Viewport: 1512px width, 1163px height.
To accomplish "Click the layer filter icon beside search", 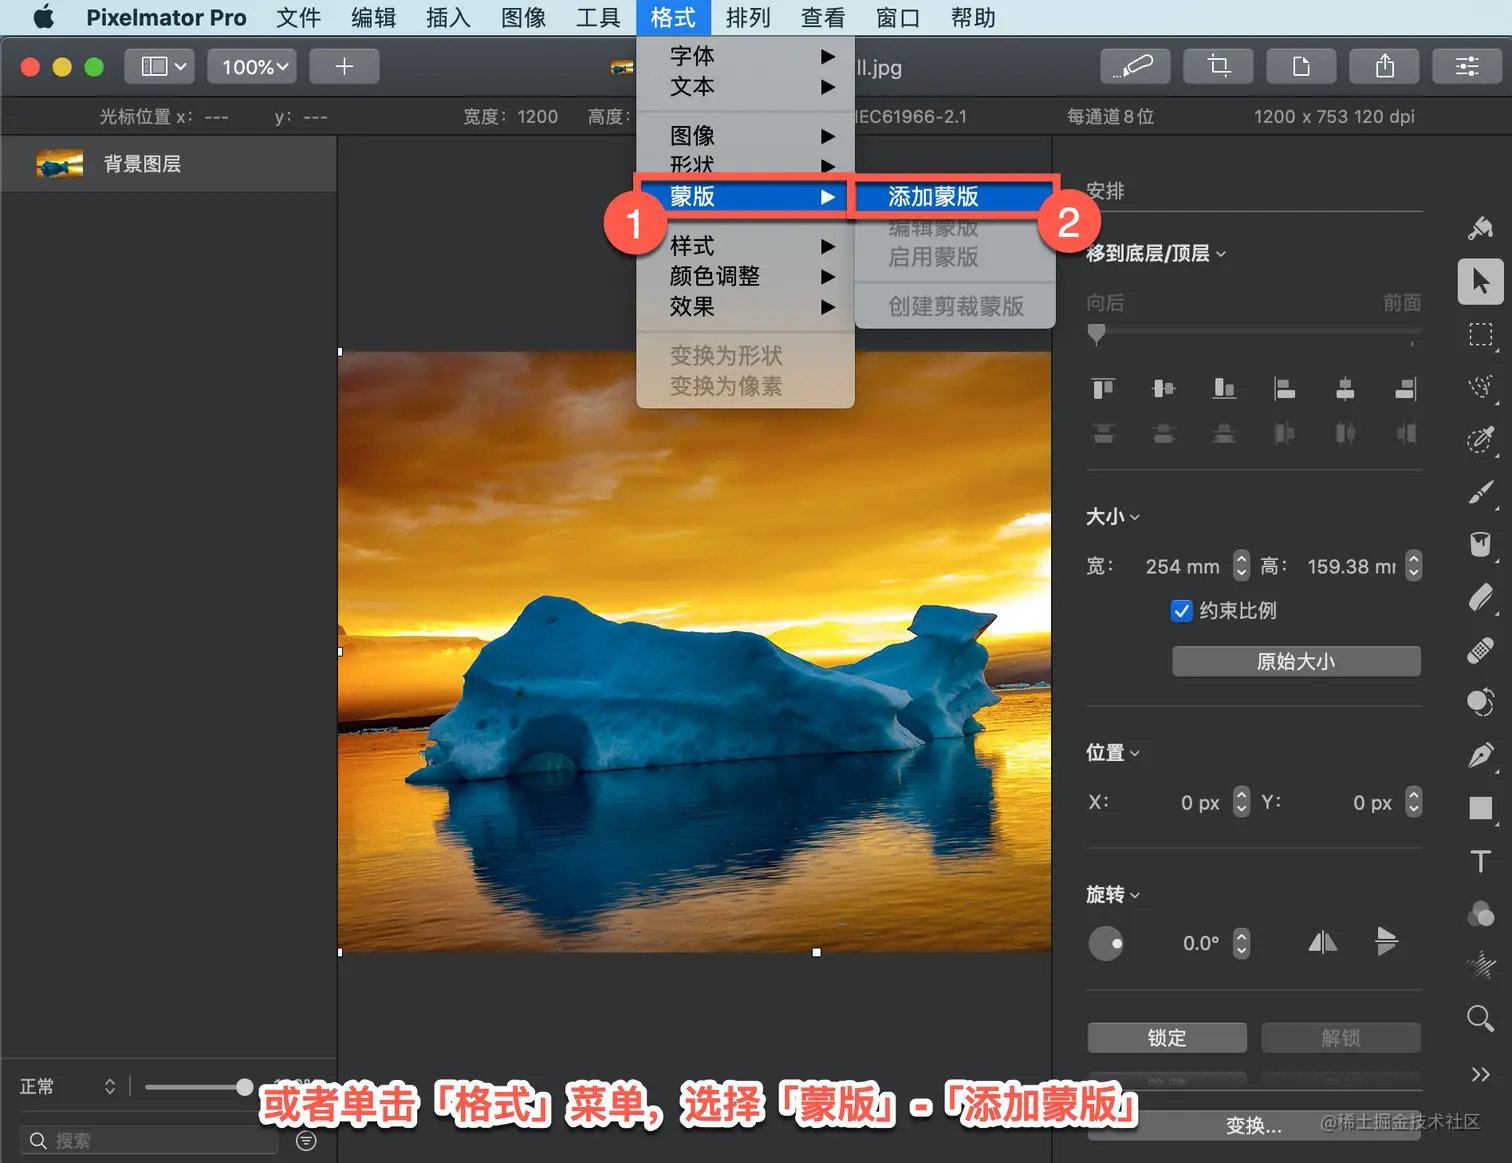I will pos(307,1140).
